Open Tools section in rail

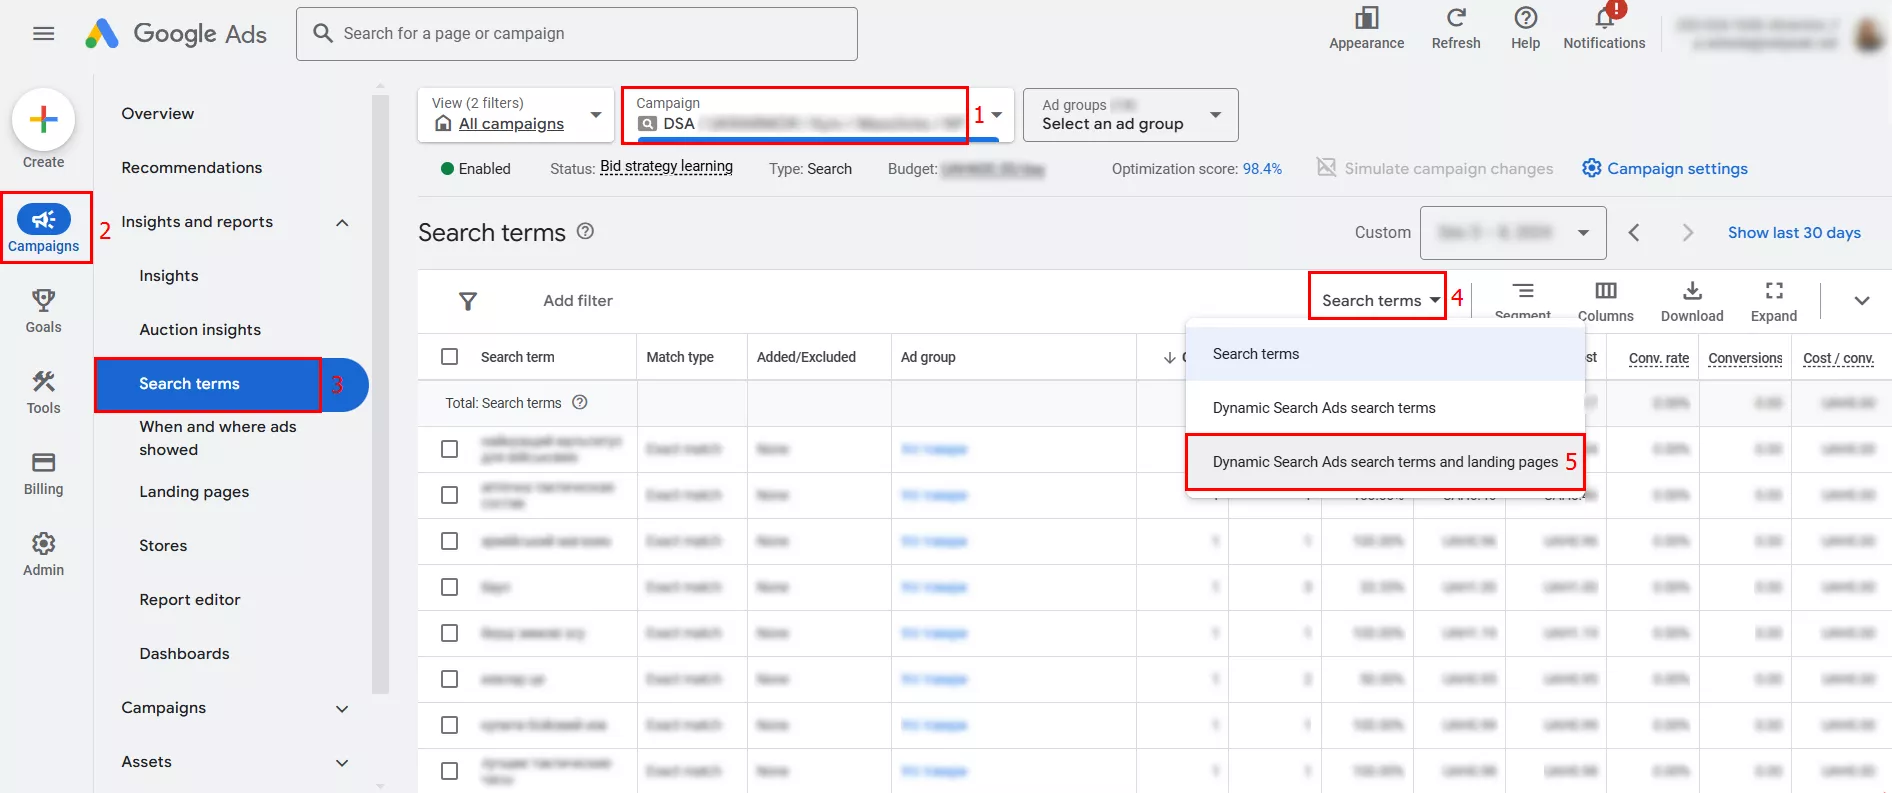tap(43, 392)
